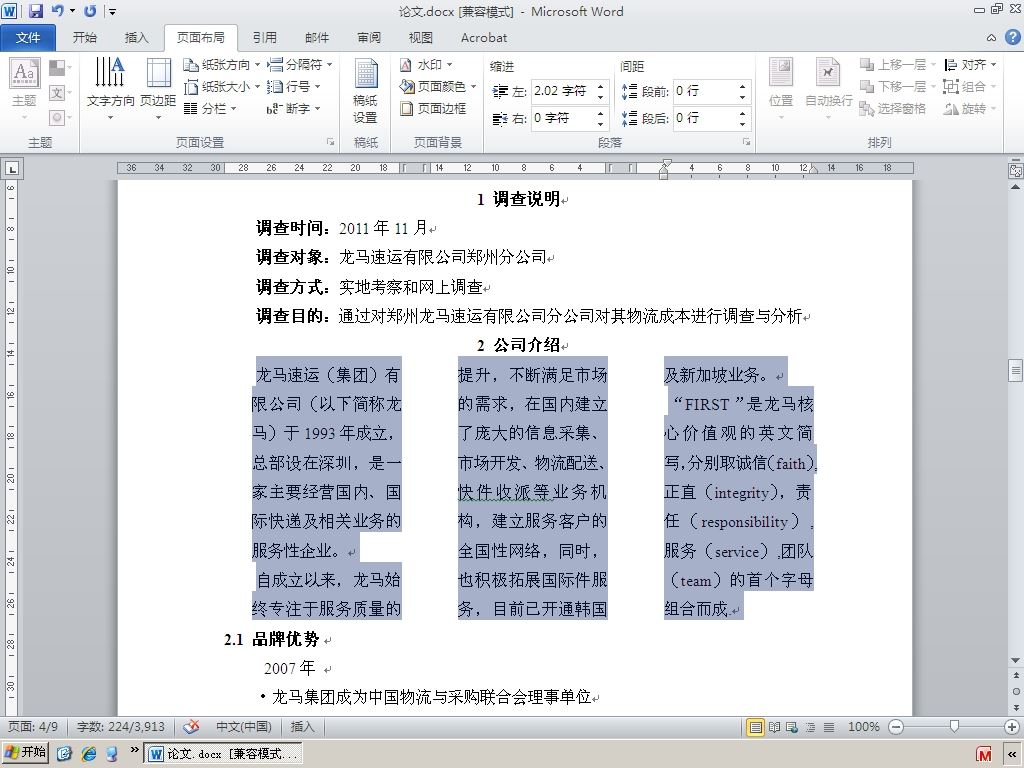Click the 论文.docx taskbar button
This screenshot has width=1024, height=768.
pos(224,754)
